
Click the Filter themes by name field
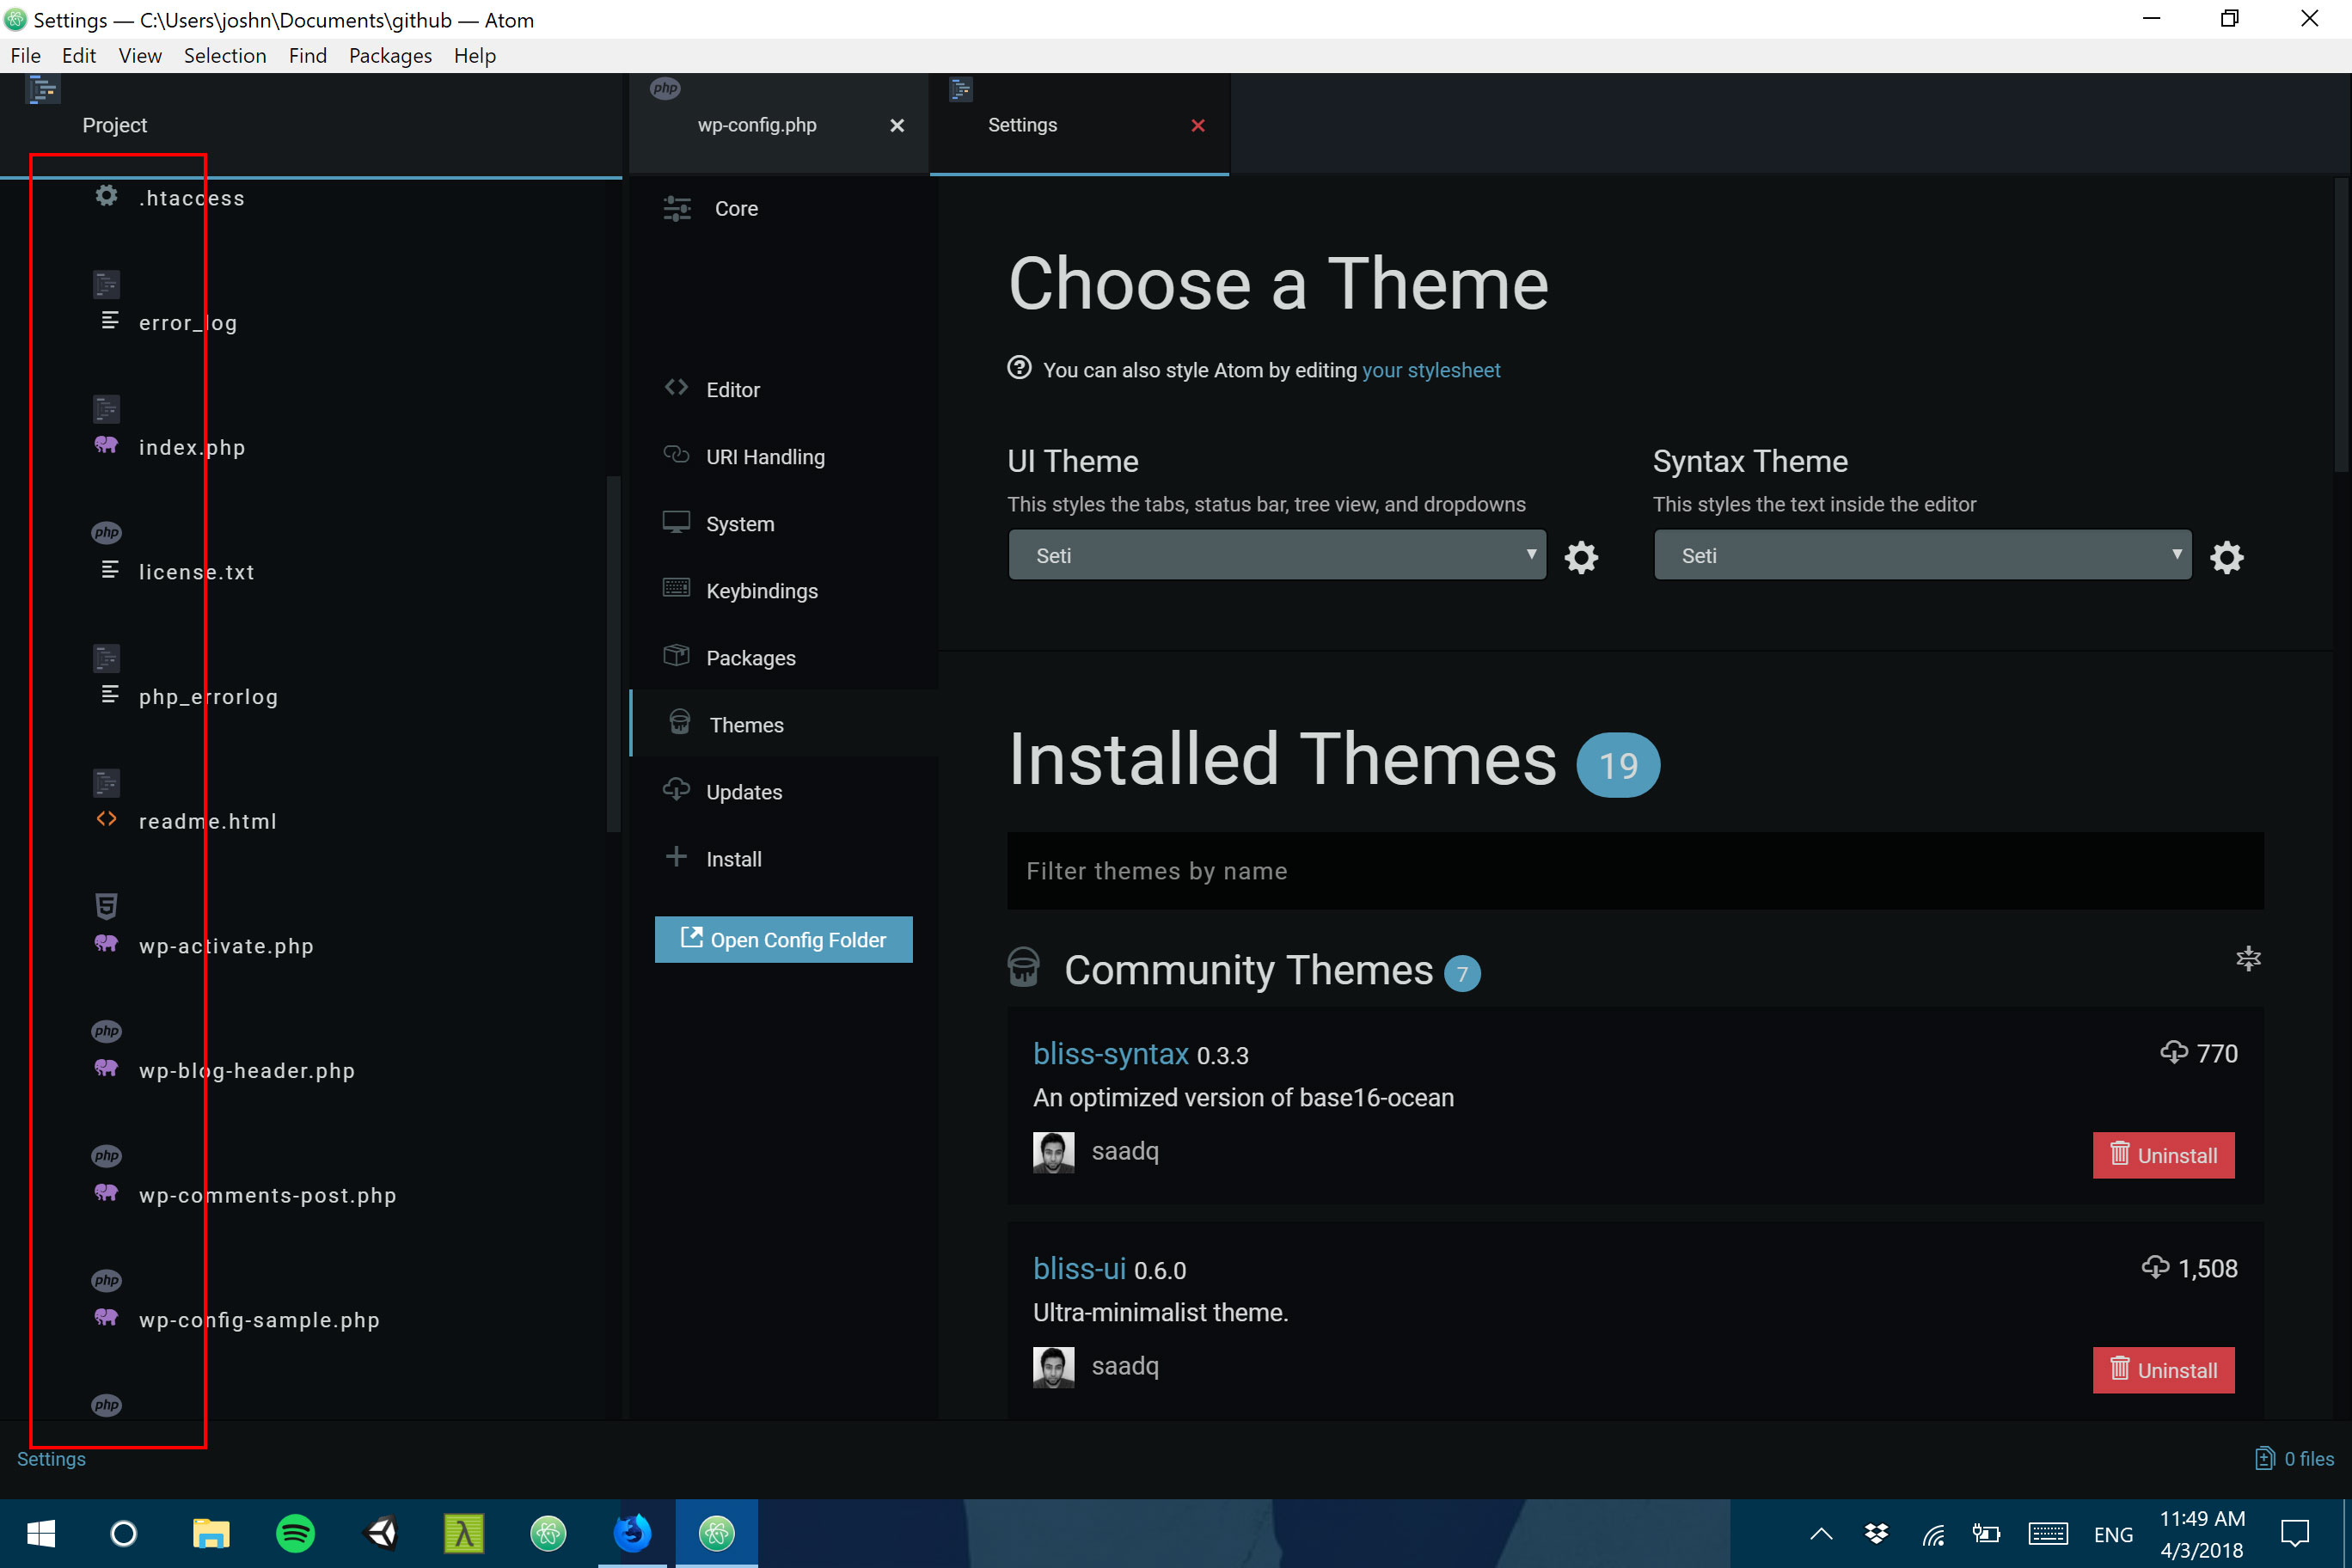(1634, 871)
